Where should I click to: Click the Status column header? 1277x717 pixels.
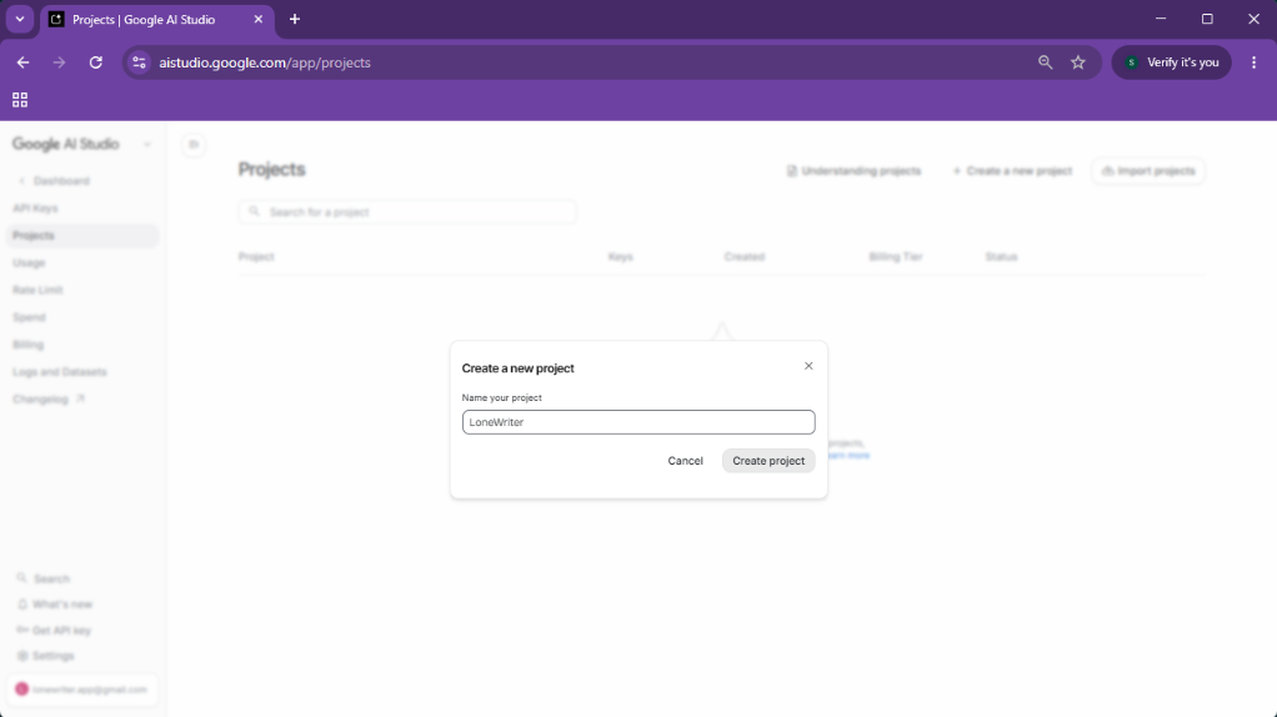coord(1001,257)
